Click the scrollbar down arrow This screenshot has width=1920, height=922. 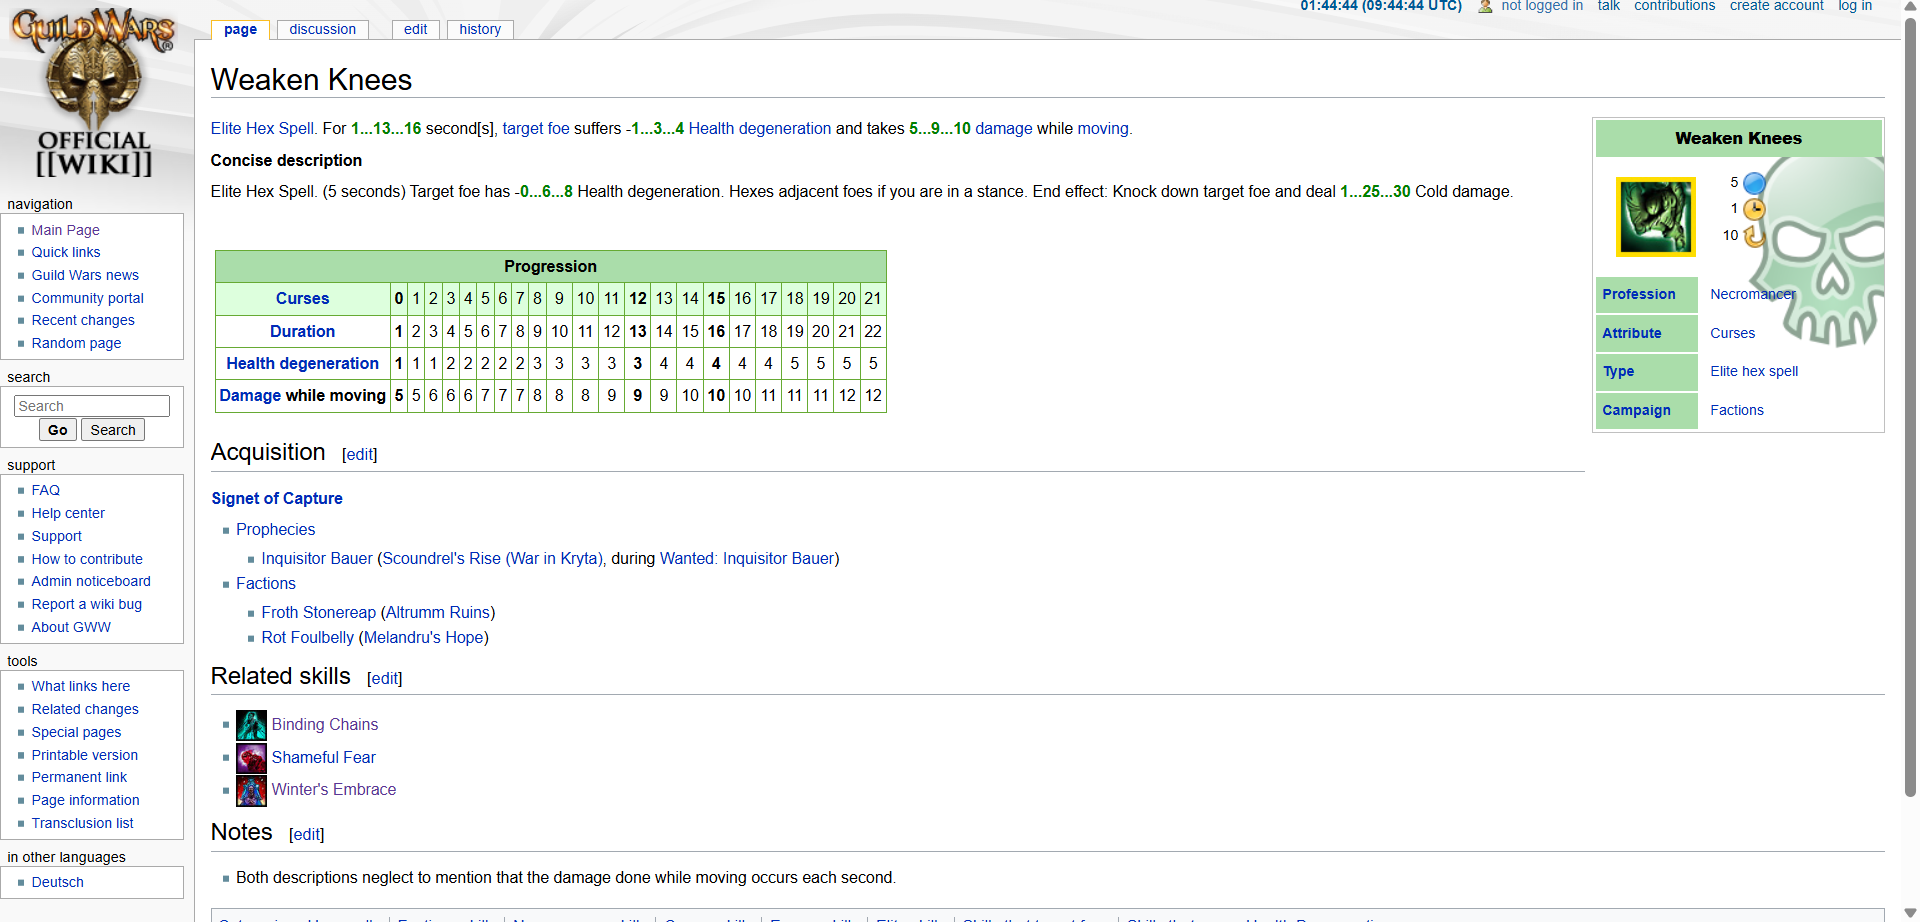coord(1911,914)
